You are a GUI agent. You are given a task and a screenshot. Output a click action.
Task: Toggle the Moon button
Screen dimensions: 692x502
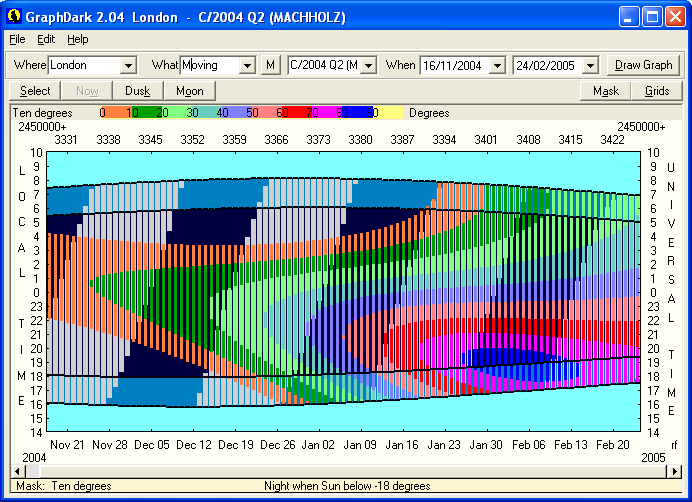click(x=189, y=91)
